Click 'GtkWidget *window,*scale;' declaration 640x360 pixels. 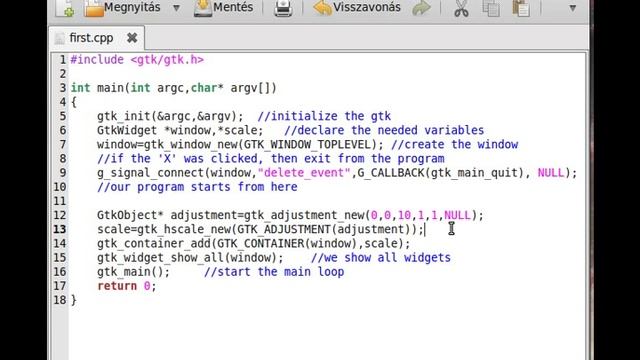[180, 130]
